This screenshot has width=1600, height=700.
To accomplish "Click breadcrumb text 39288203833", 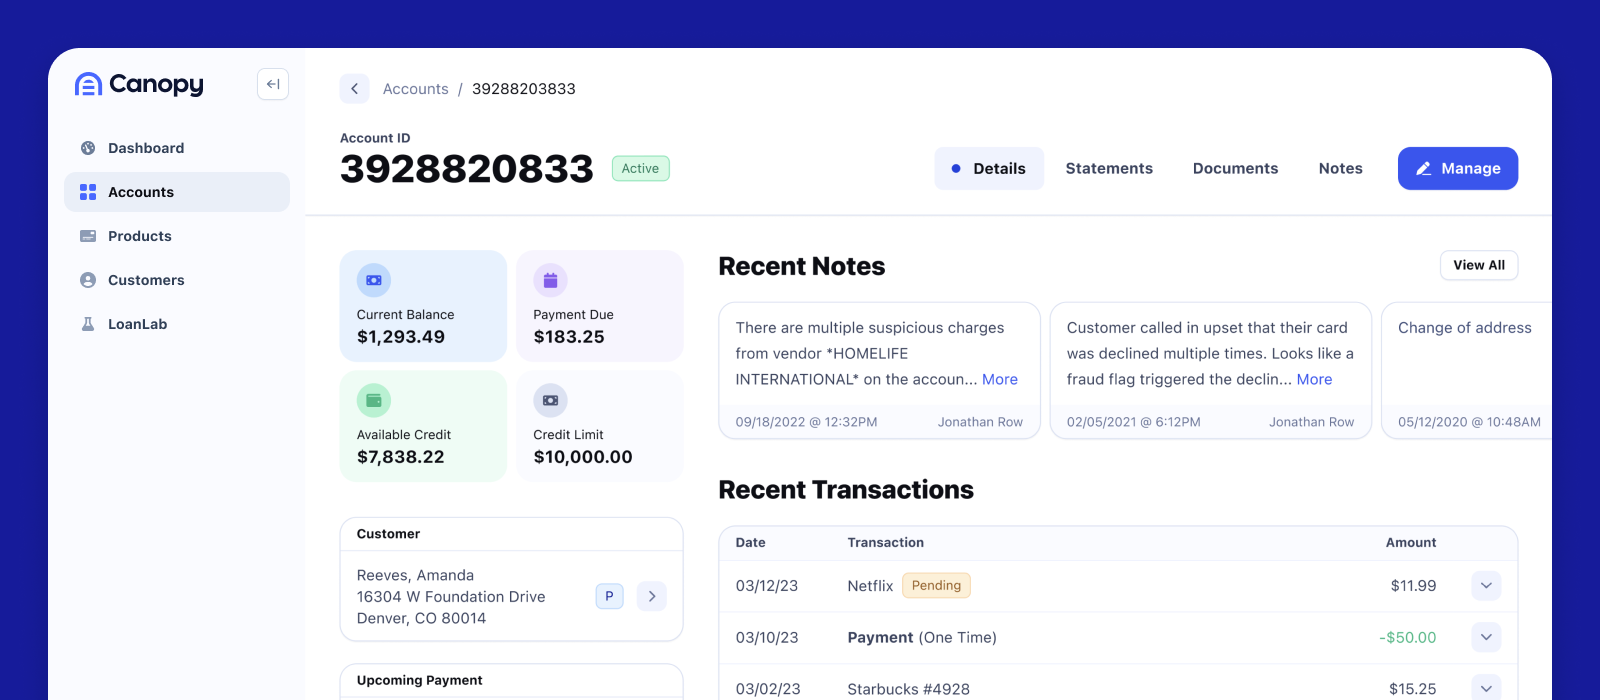I will (x=524, y=89).
